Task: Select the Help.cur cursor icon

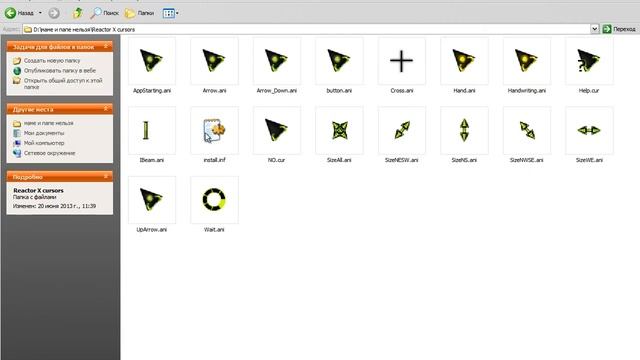Action: point(589,61)
